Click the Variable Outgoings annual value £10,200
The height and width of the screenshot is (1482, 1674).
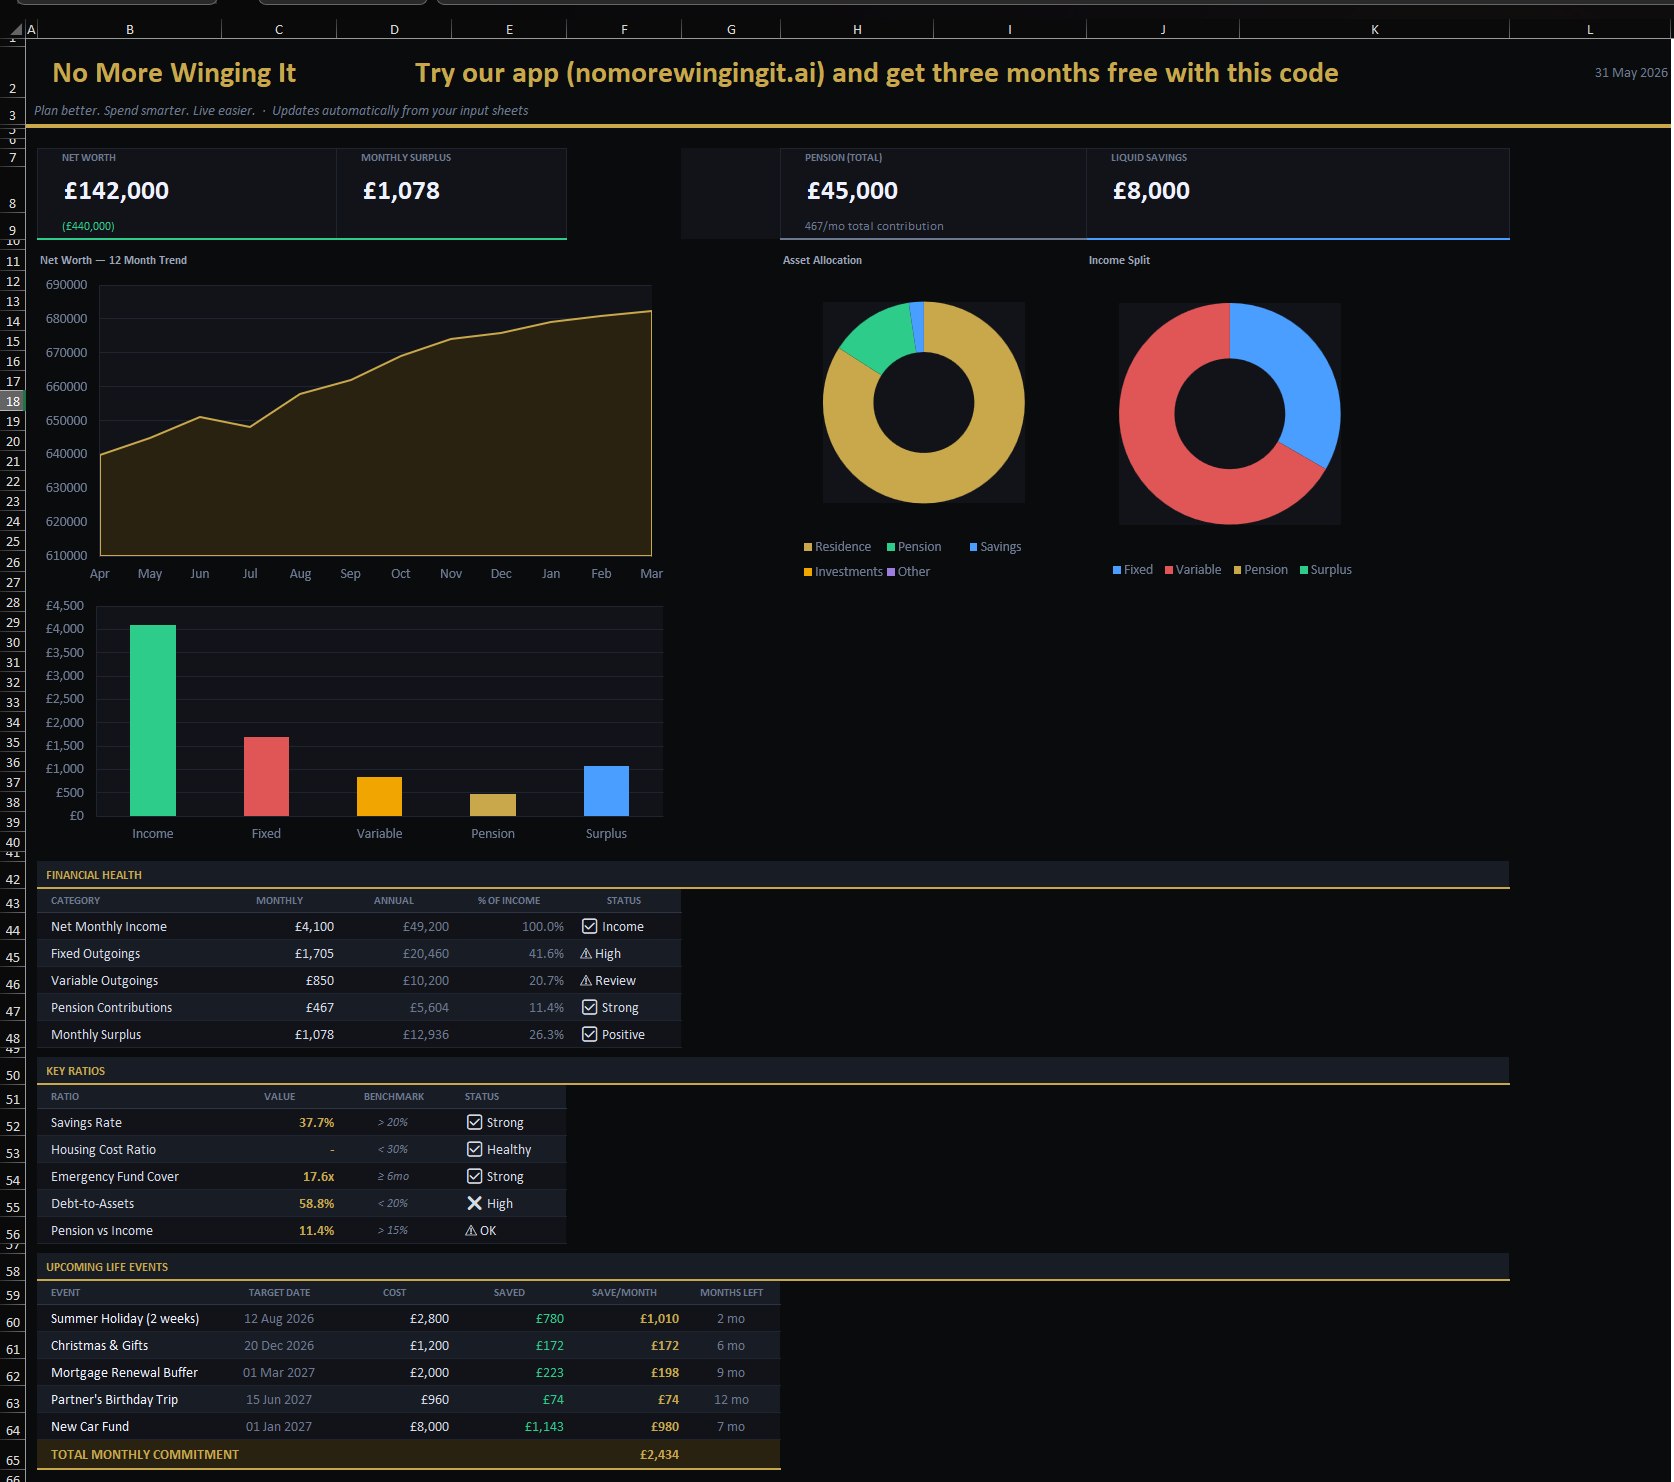(x=426, y=981)
